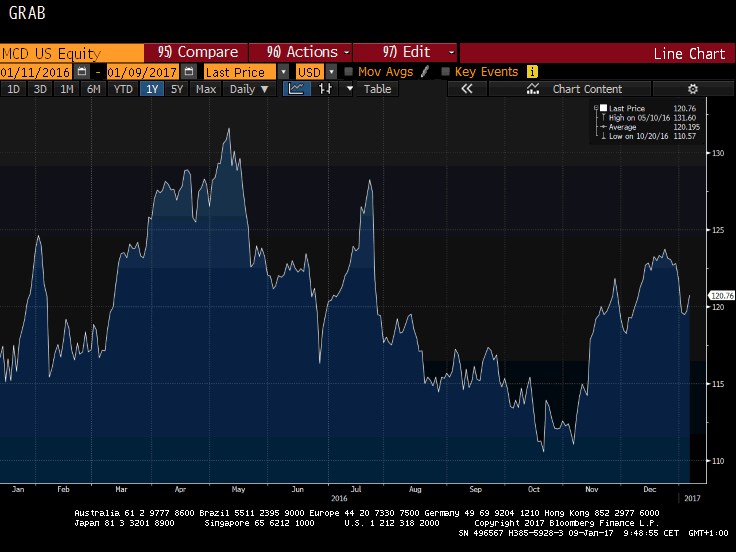
Task: Open chart settings gear icon
Action: pyautogui.click(x=692, y=89)
